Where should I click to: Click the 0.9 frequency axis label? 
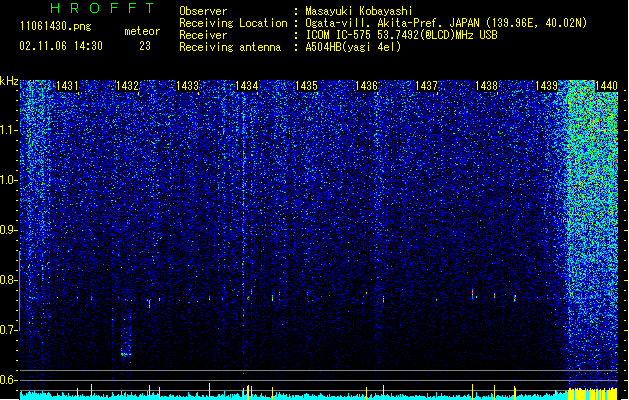click(x=8, y=230)
